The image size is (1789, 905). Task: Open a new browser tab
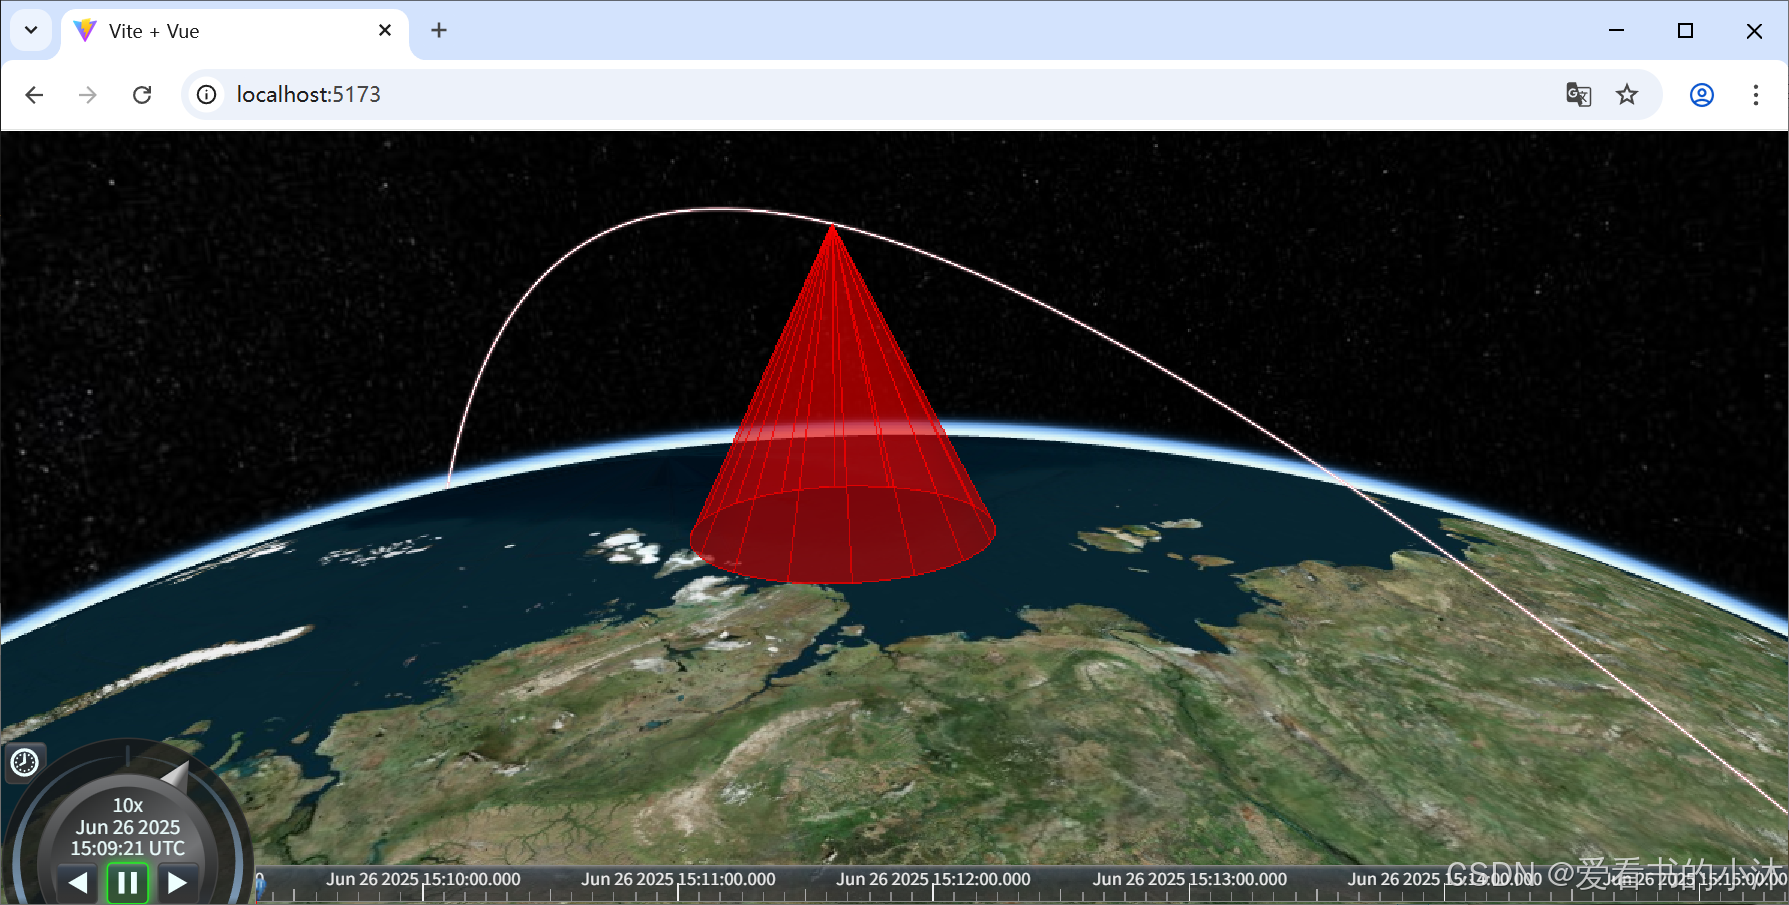coord(439,30)
